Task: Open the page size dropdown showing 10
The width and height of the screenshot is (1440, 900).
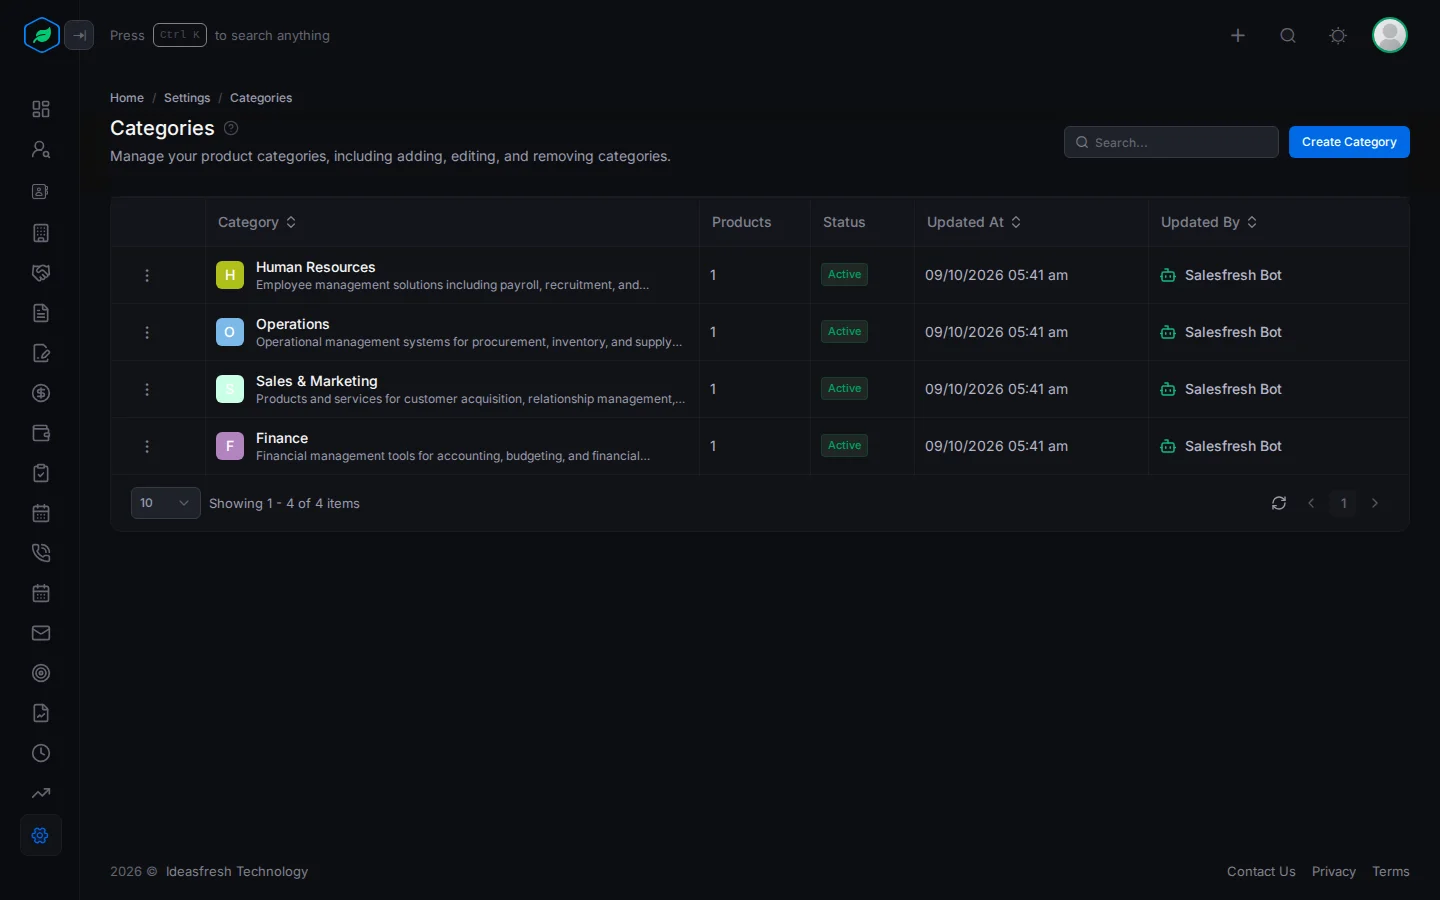Action: point(166,503)
